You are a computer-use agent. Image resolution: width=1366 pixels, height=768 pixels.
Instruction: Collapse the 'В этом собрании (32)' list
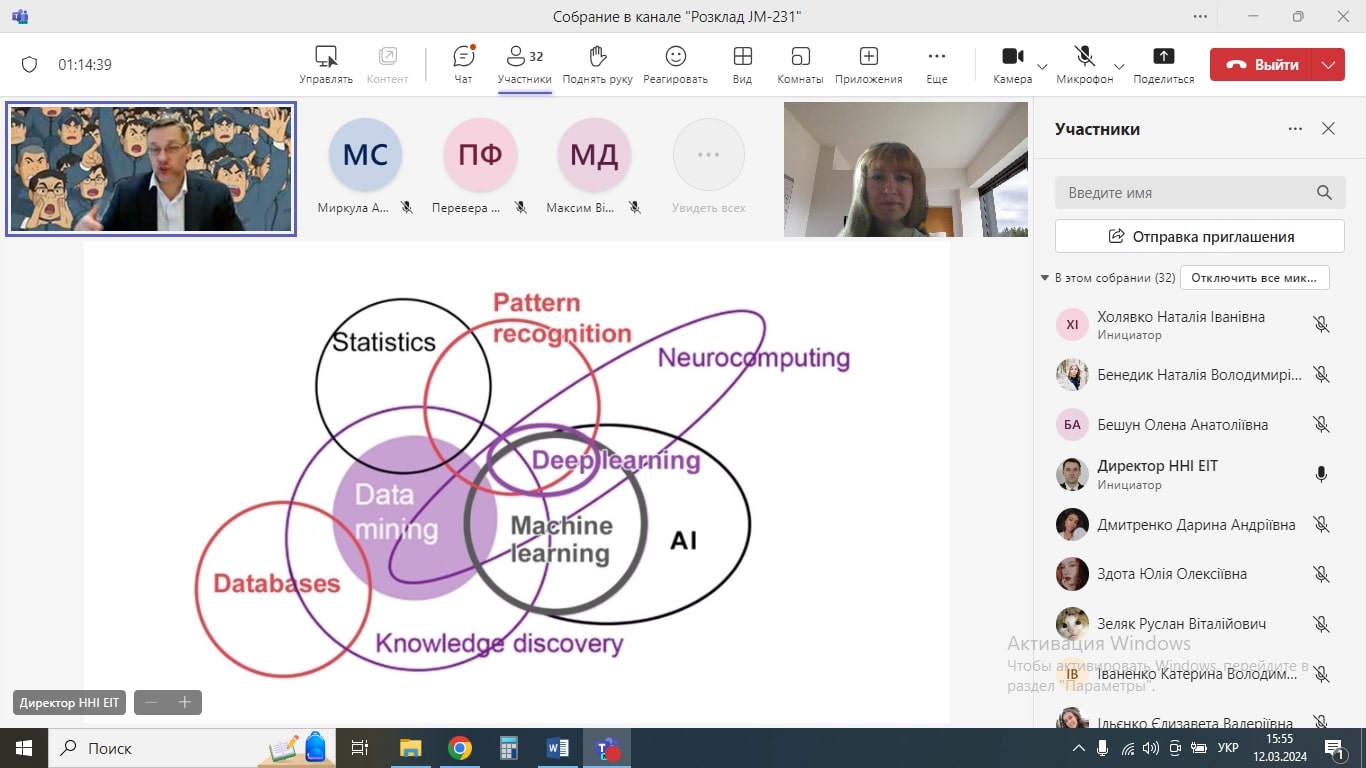pyautogui.click(x=1045, y=278)
